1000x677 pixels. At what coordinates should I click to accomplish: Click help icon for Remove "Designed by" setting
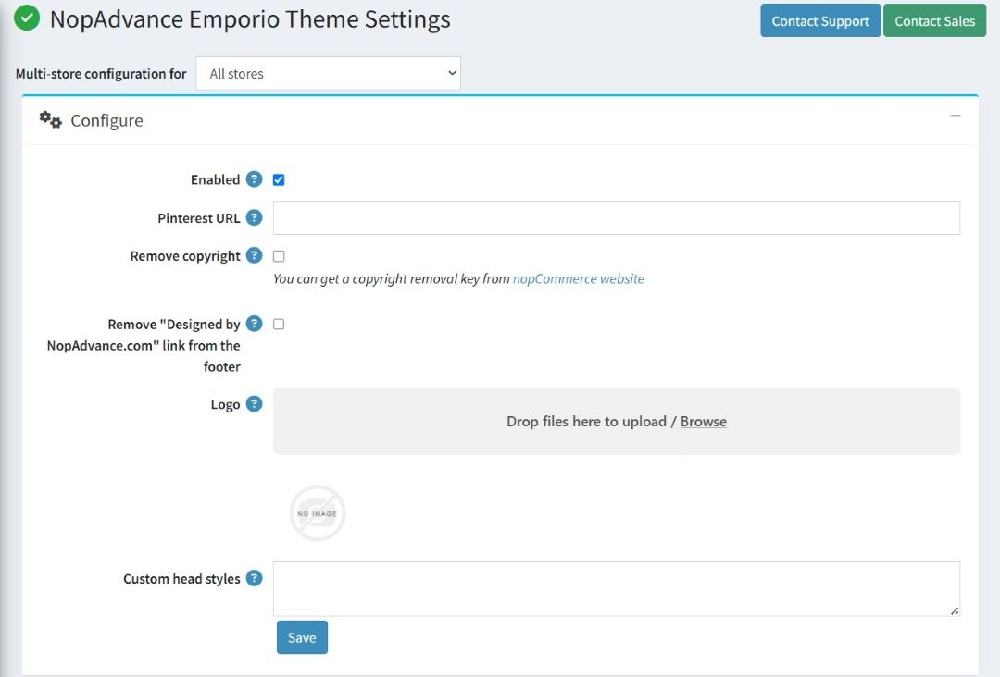[x=254, y=324]
